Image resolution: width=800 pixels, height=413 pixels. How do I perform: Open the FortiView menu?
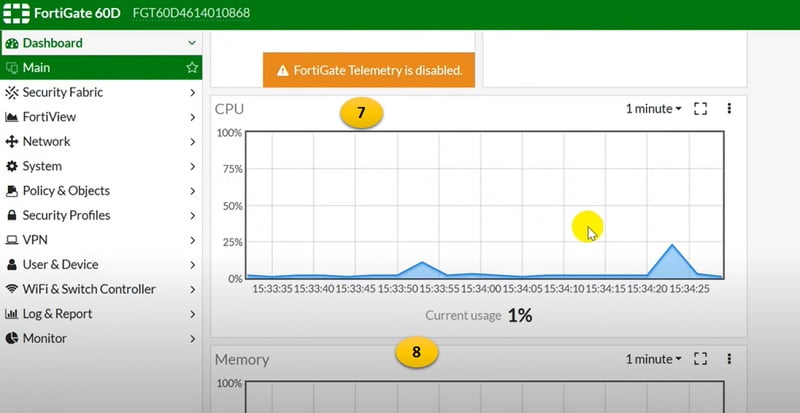(101, 117)
